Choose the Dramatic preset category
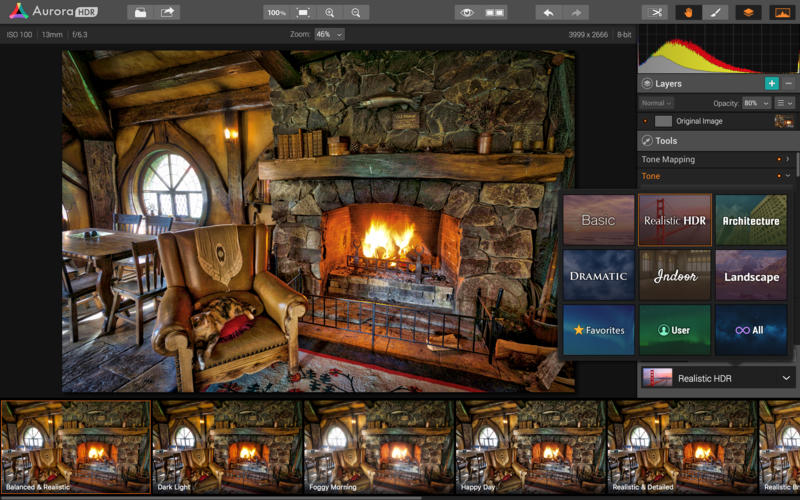 point(598,275)
